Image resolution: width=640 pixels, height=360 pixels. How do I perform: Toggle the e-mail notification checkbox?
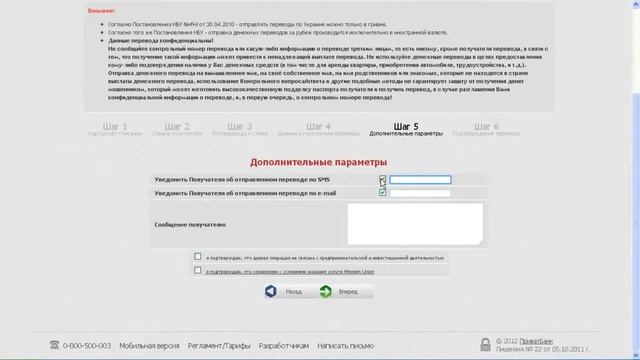point(382,192)
